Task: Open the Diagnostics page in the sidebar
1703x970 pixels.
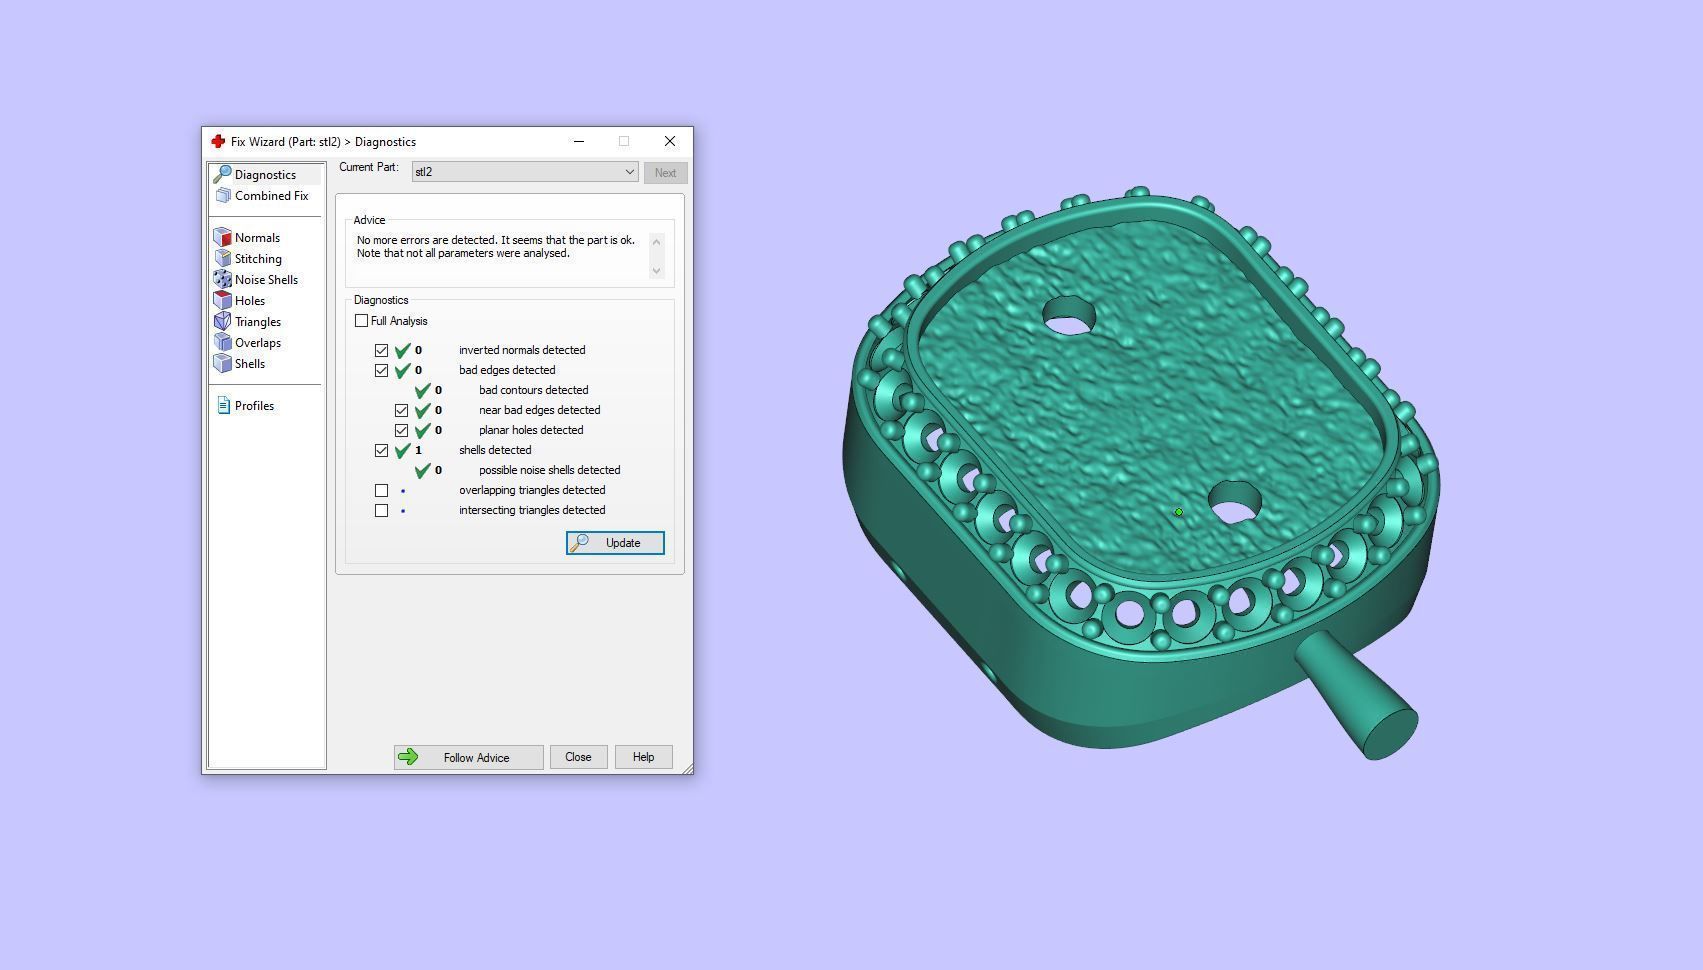Action: click(265, 175)
